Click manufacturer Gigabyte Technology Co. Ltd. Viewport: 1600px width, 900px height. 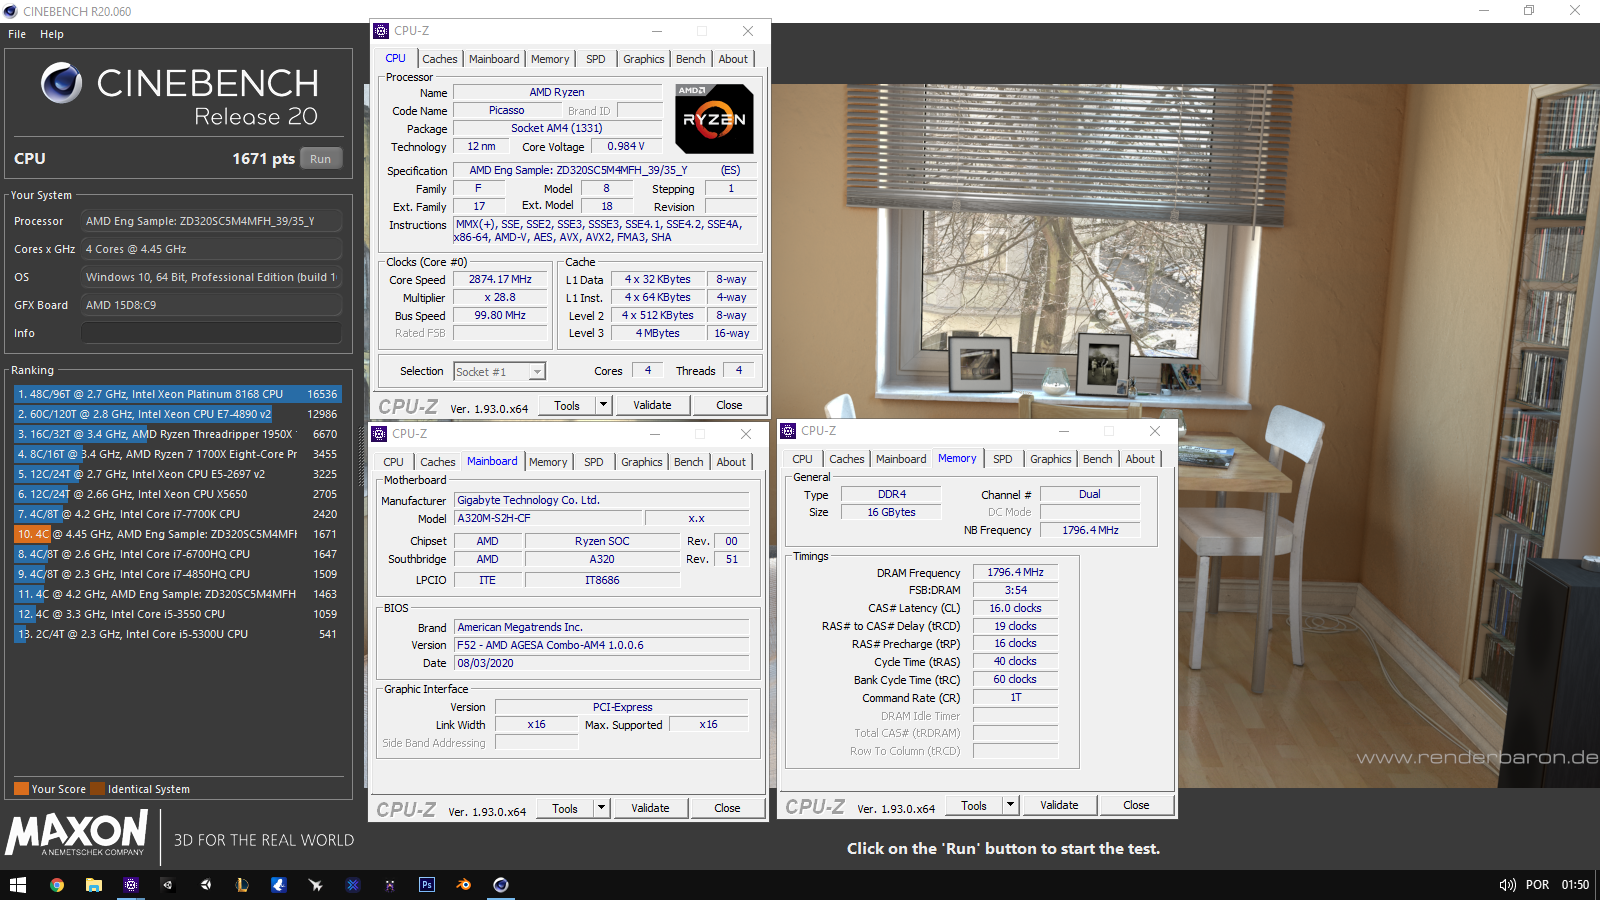602,500
